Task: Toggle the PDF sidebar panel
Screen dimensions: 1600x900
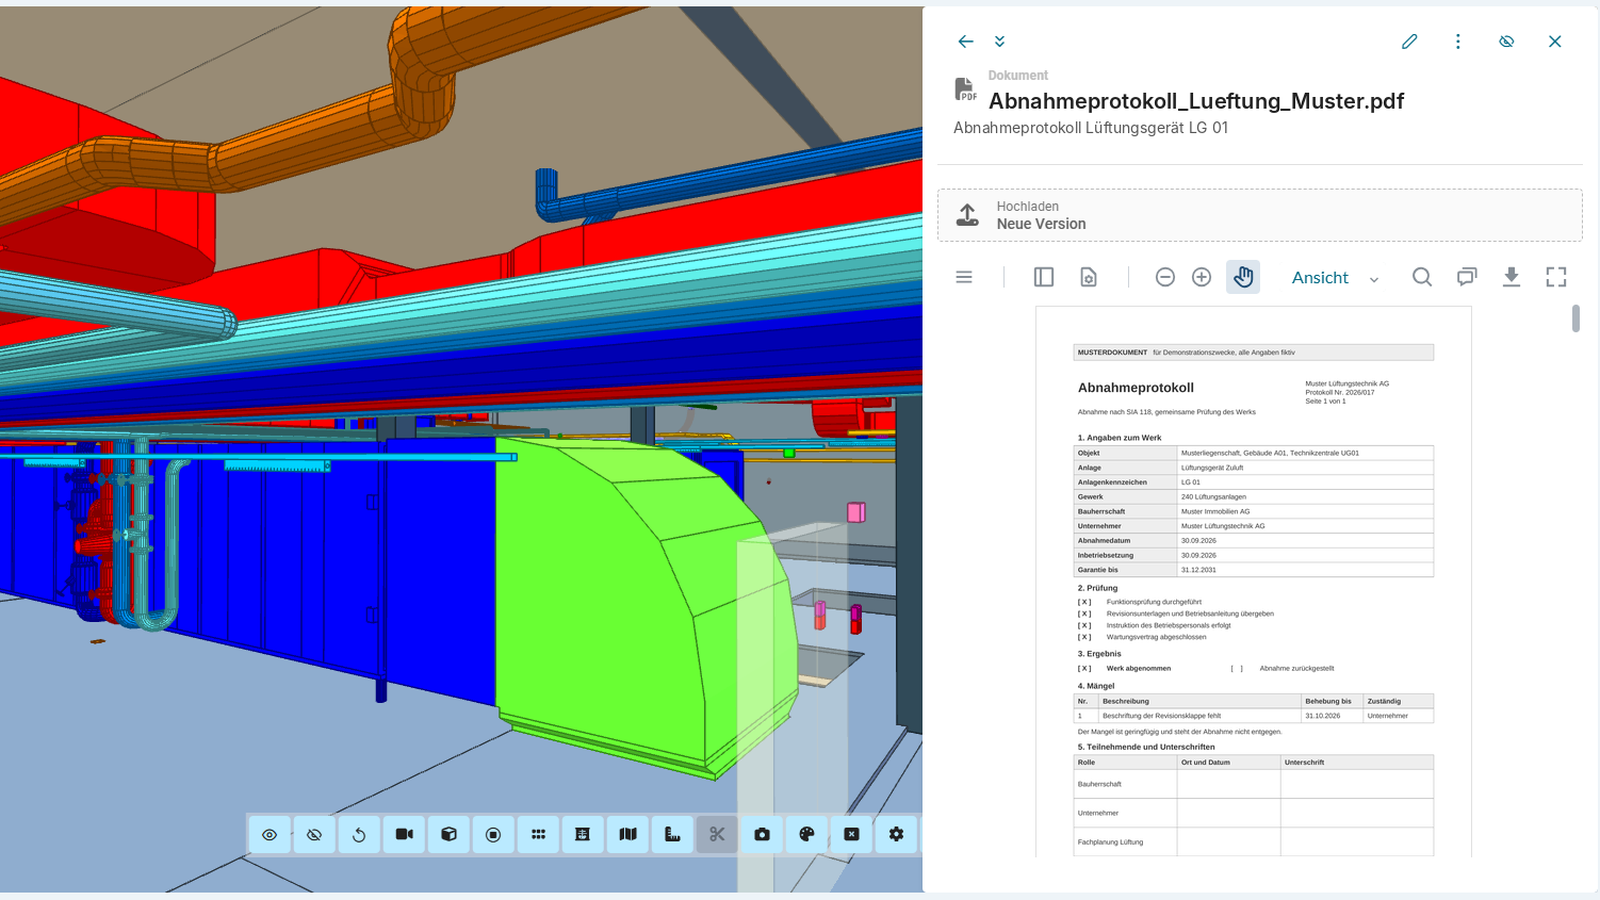Action: pyautogui.click(x=1044, y=277)
